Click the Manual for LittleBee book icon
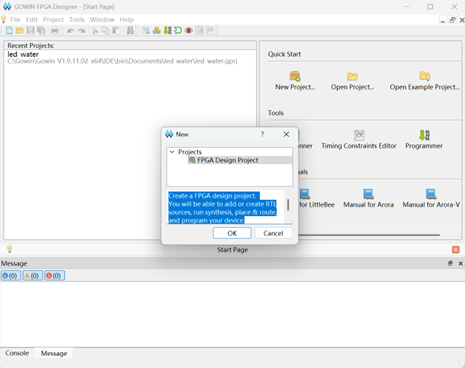The width and height of the screenshot is (465, 368). [305, 194]
